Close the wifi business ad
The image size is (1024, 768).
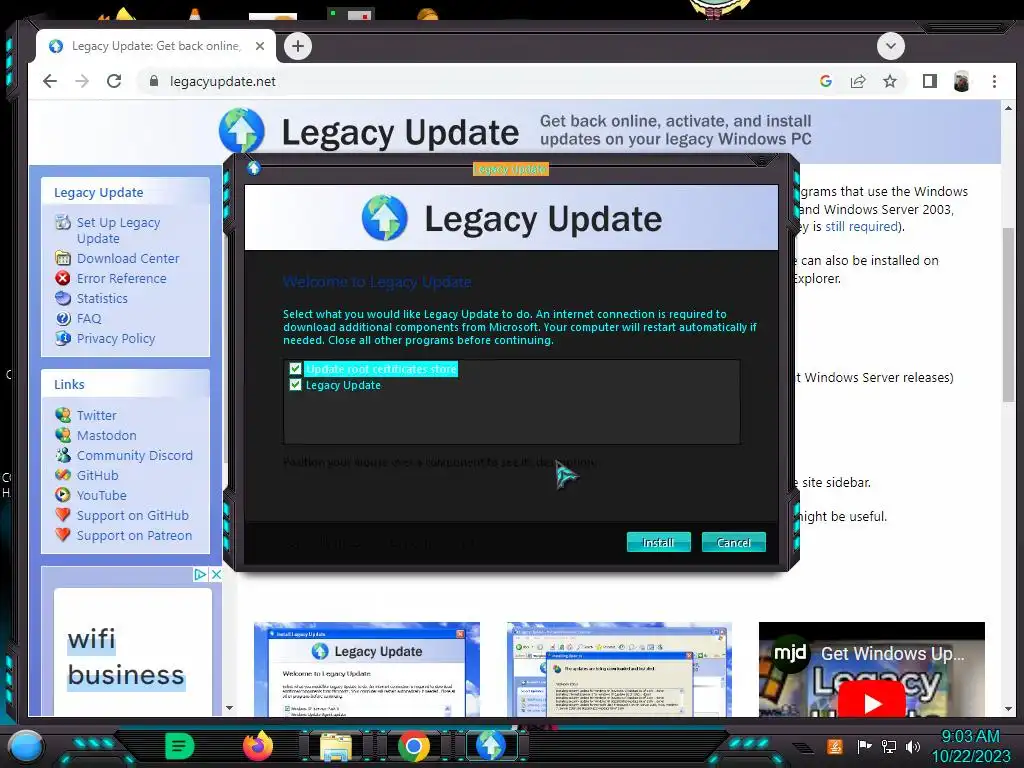coord(216,574)
